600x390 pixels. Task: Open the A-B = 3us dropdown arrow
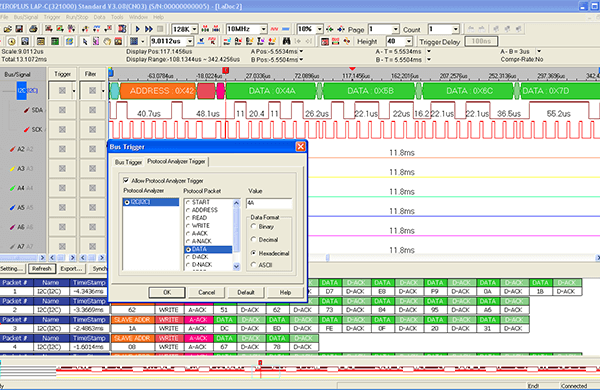coord(539,51)
